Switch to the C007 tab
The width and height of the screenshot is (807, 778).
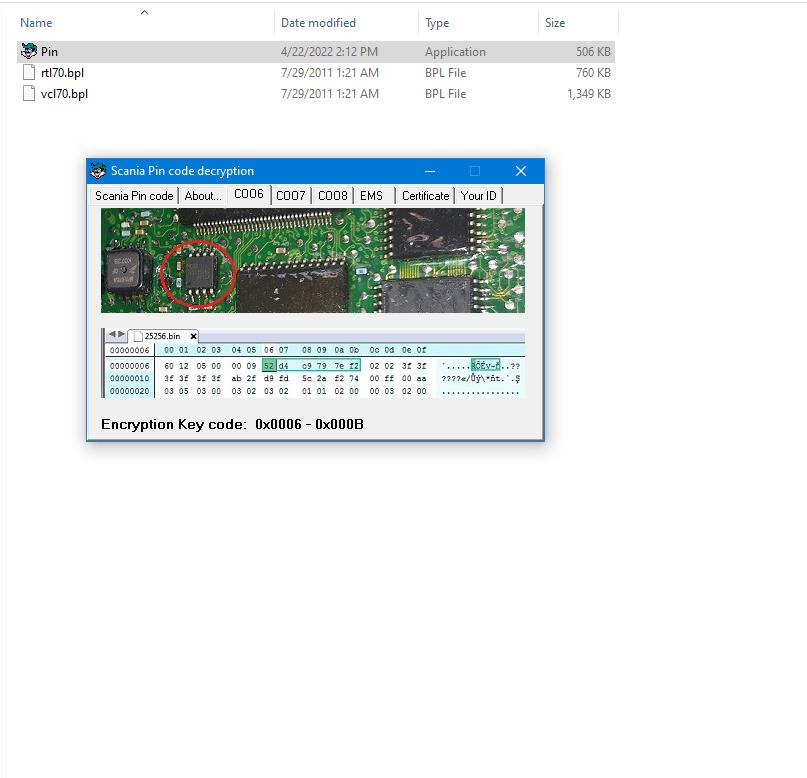[x=291, y=196]
